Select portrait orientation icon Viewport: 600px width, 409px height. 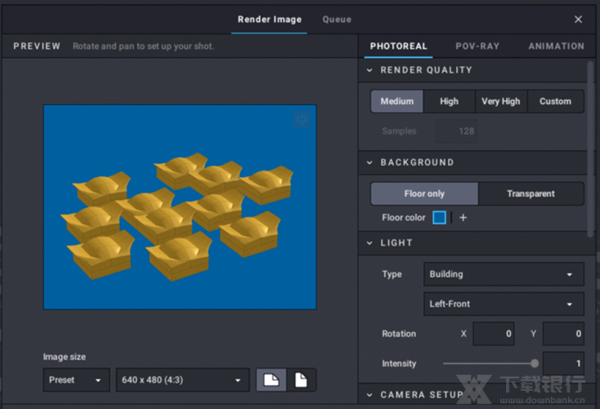pos(301,380)
